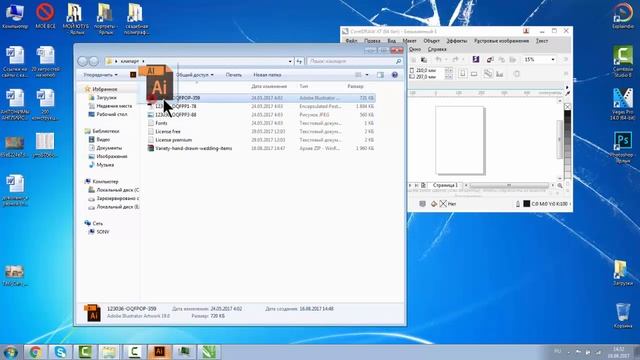
Task: Open the Файл menu in CorelDRAW
Action: tap(351, 41)
